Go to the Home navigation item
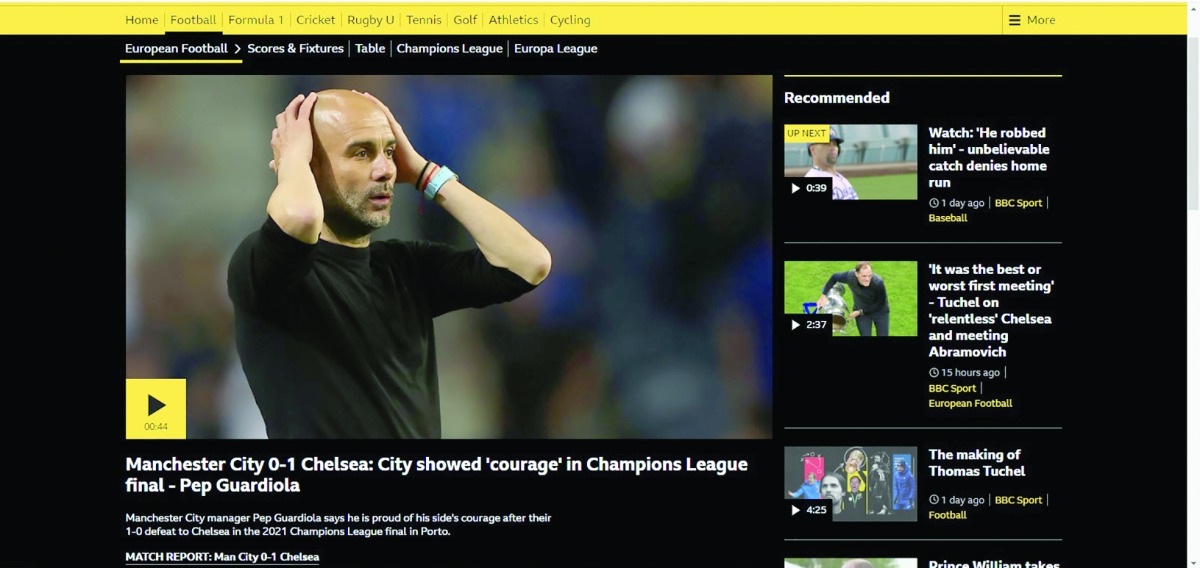This screenshot has width=1200, height=568. pyautogui.click(x=142, y=20)
